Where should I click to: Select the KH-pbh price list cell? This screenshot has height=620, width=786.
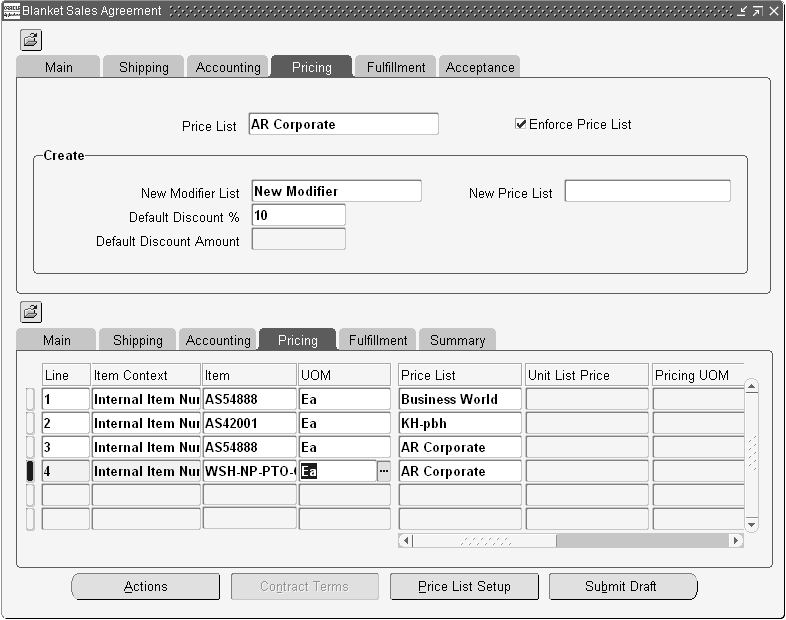click(x=460, y=423)
